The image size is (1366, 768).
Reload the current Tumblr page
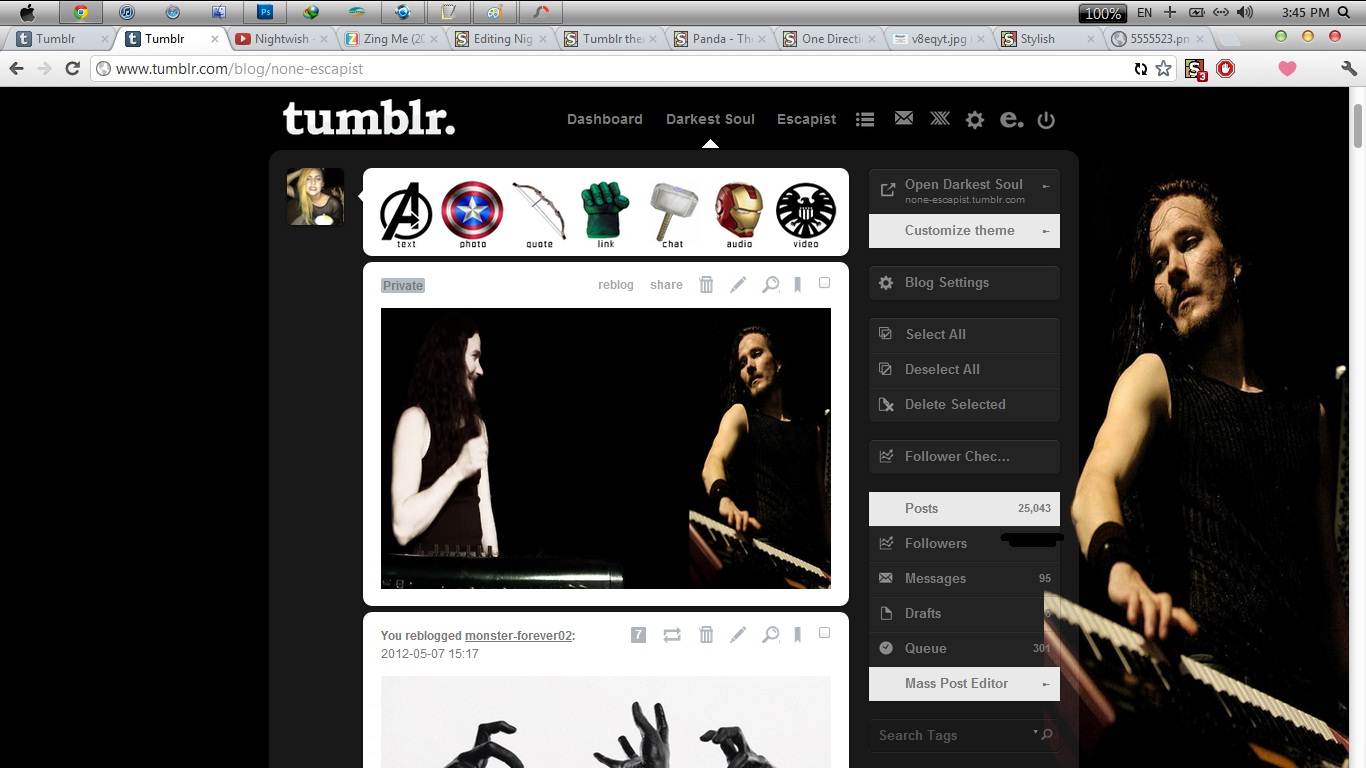(x=72, y=69)
